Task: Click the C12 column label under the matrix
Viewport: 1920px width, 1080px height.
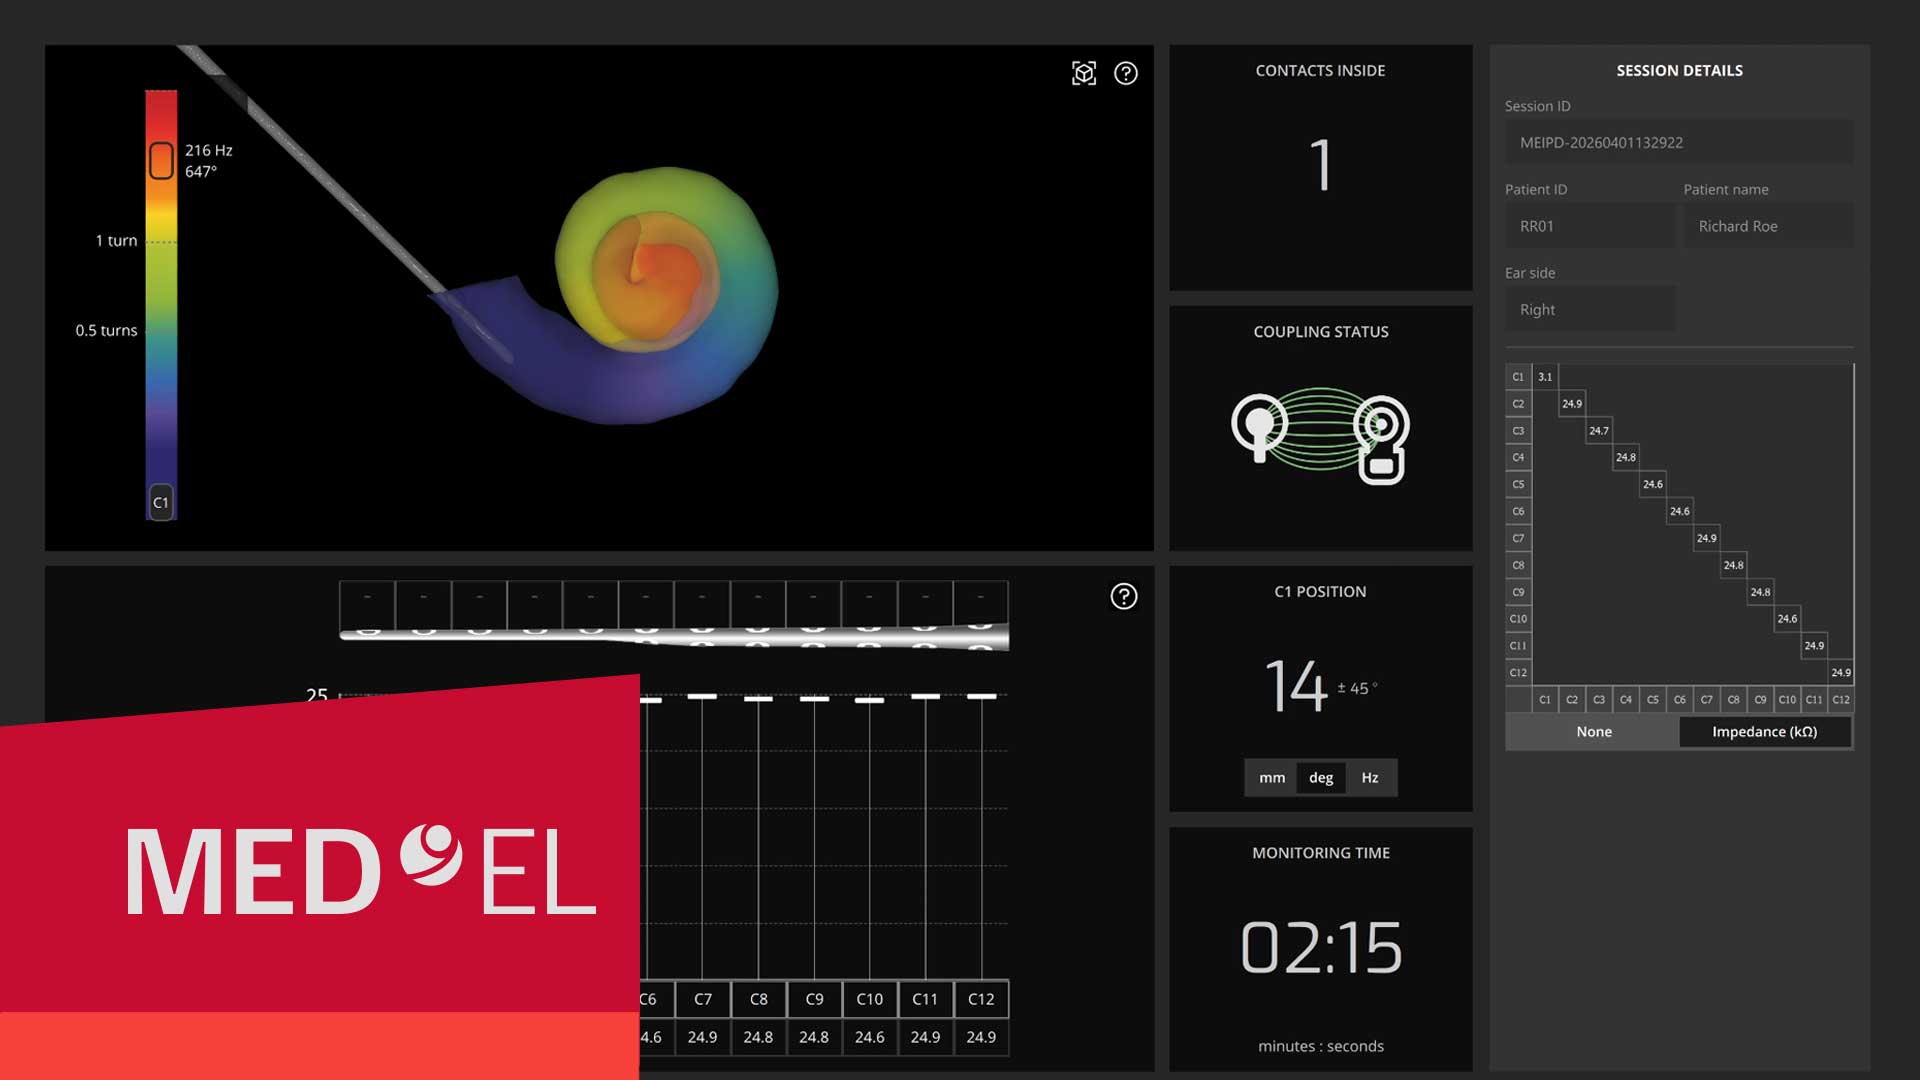Action: 1841,700
